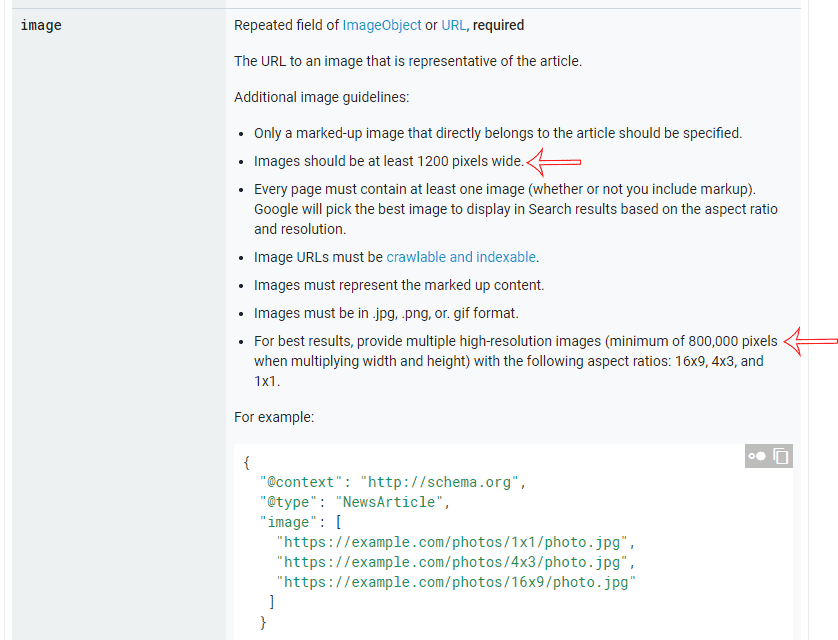Click the 4x3 photo.jpg URL in code

point(452,562)
